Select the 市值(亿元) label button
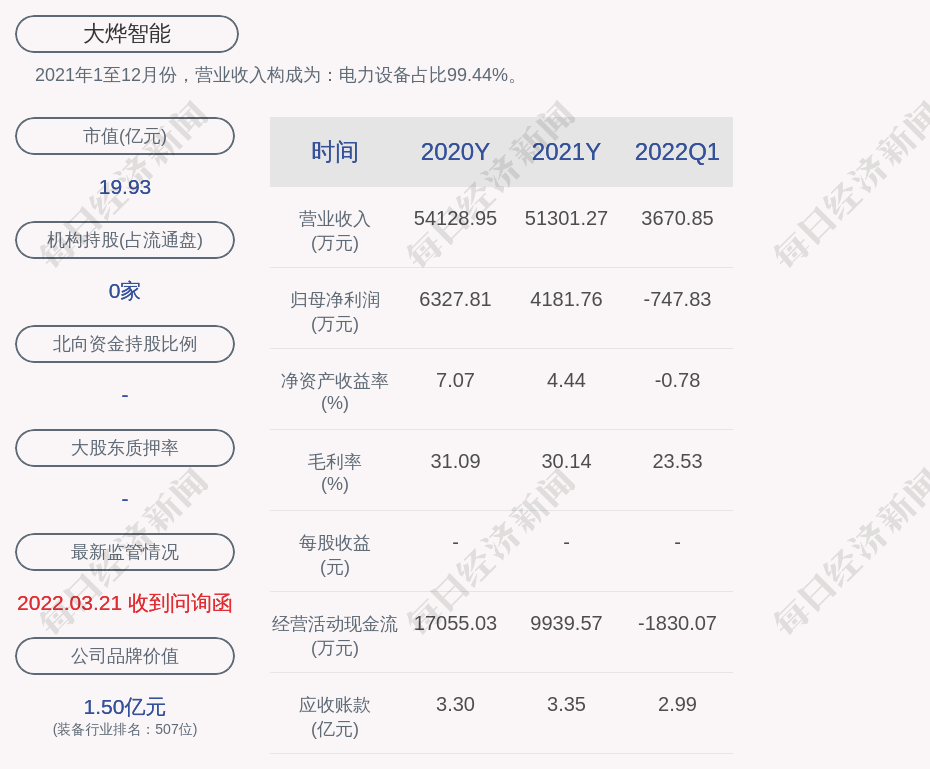Image resolution: width=930 pixels, height=769 pixels. tap(125, 136)
